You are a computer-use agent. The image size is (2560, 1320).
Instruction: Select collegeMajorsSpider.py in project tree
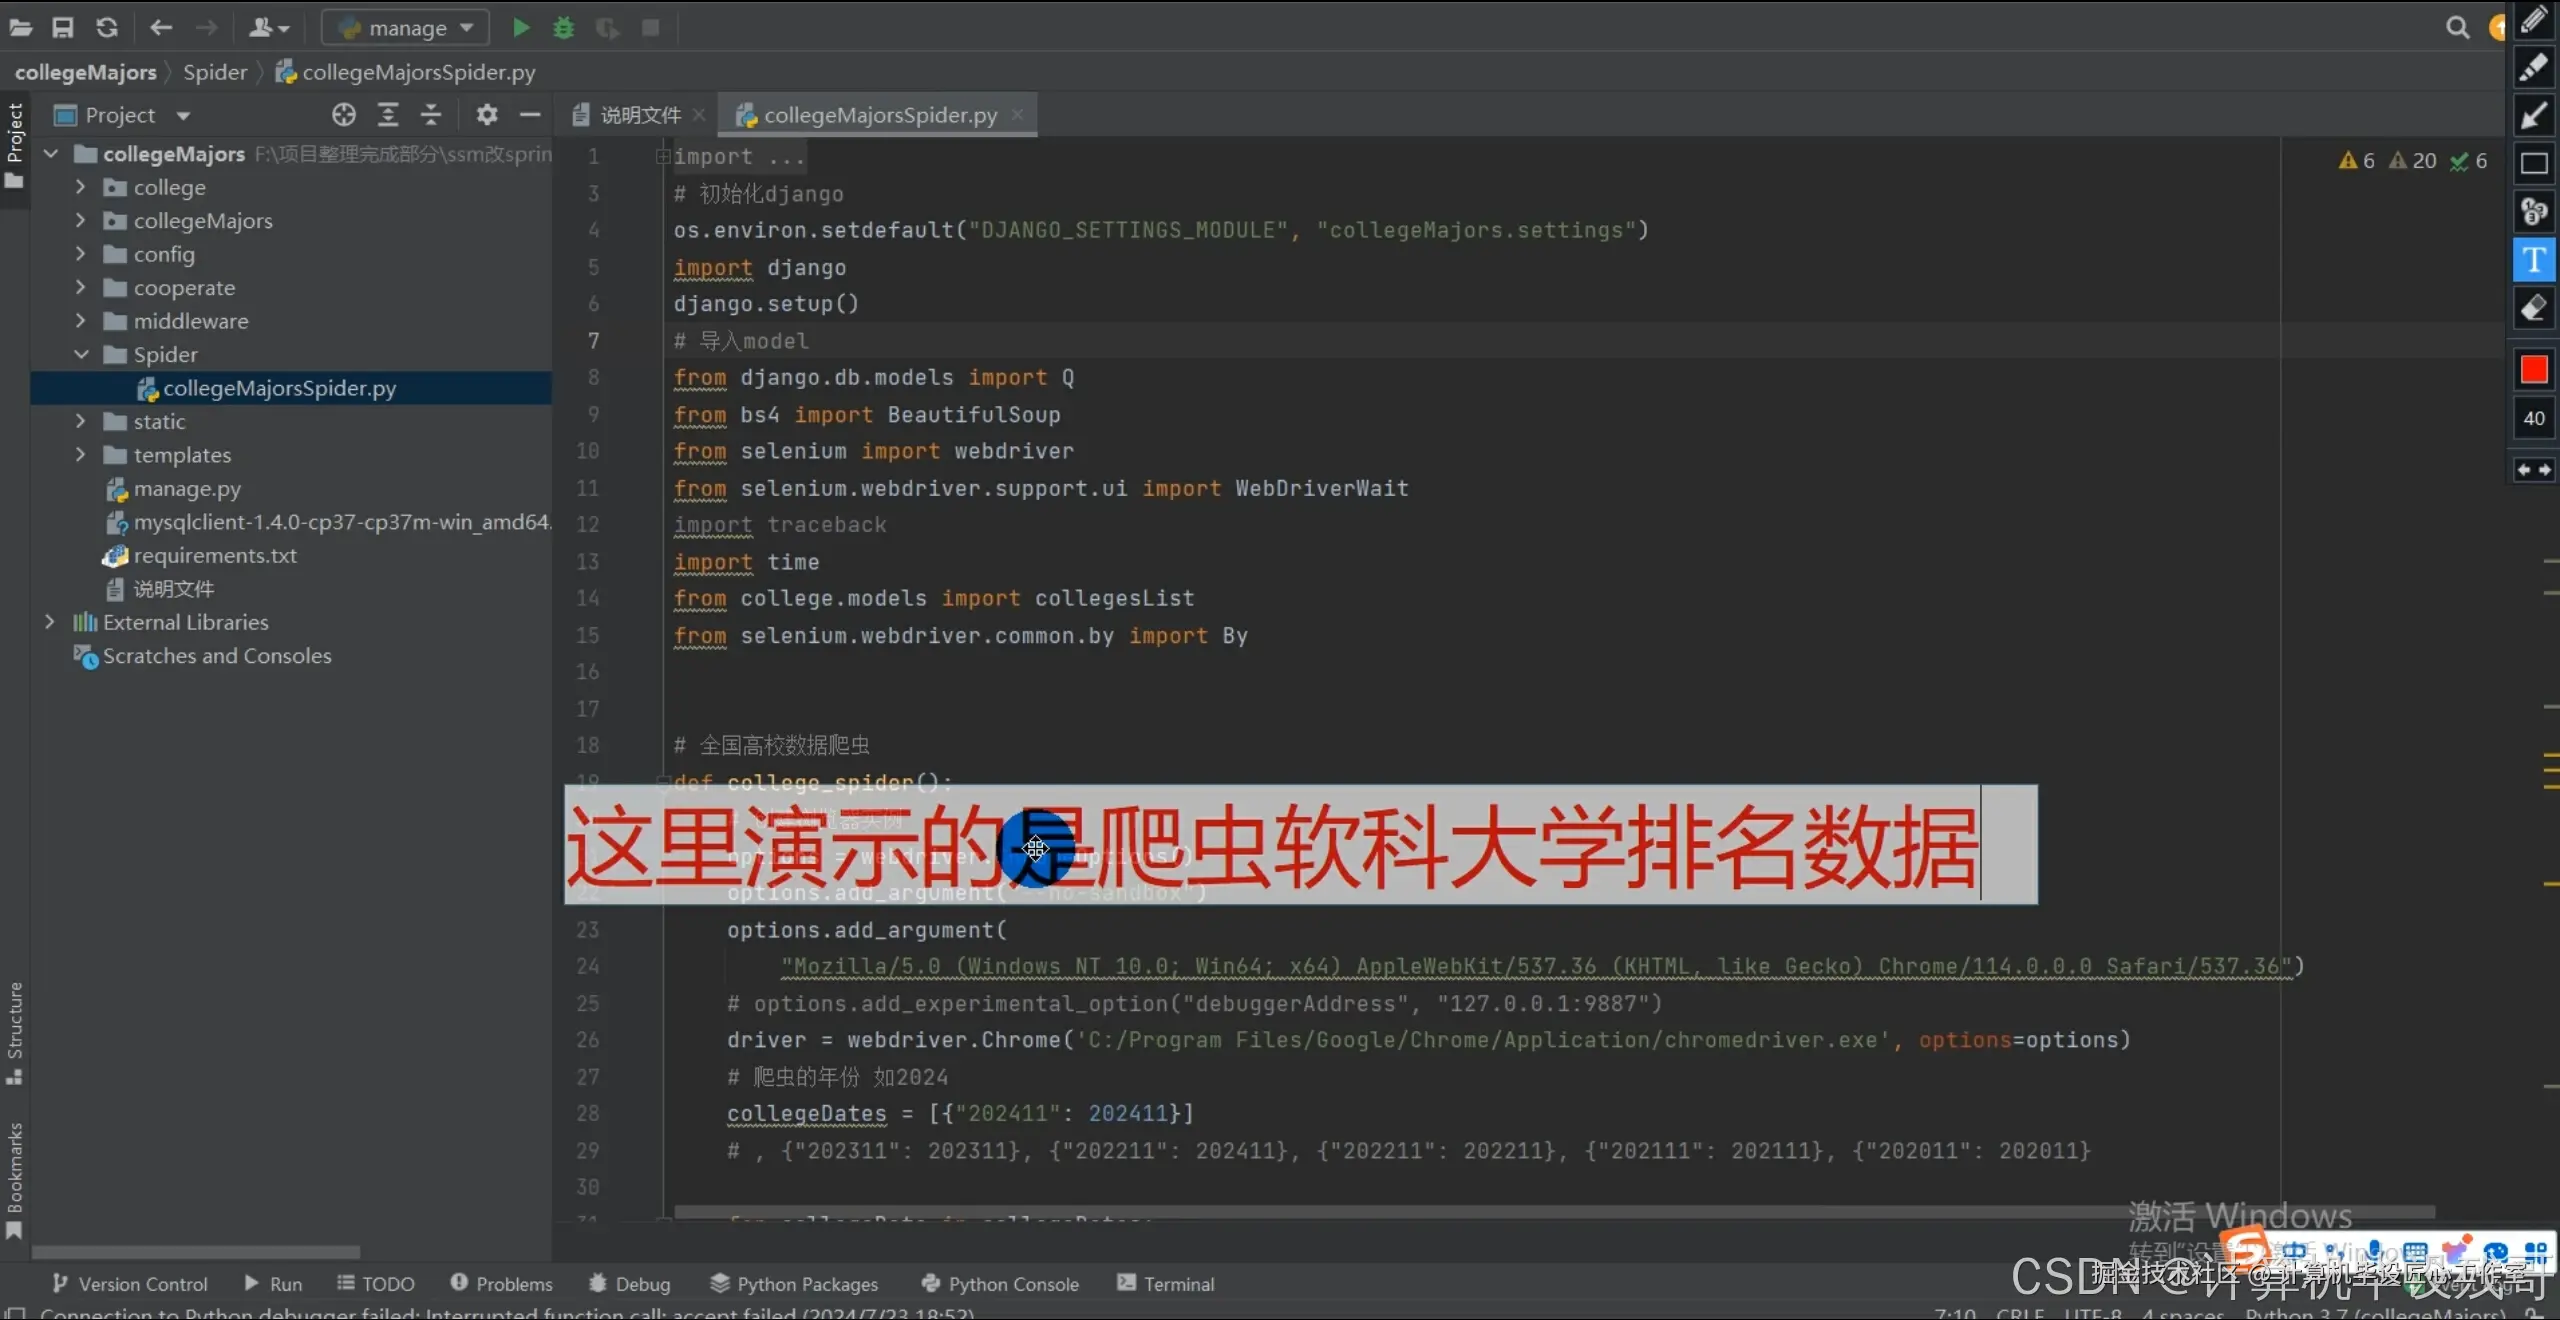click(x=291, y=388)
